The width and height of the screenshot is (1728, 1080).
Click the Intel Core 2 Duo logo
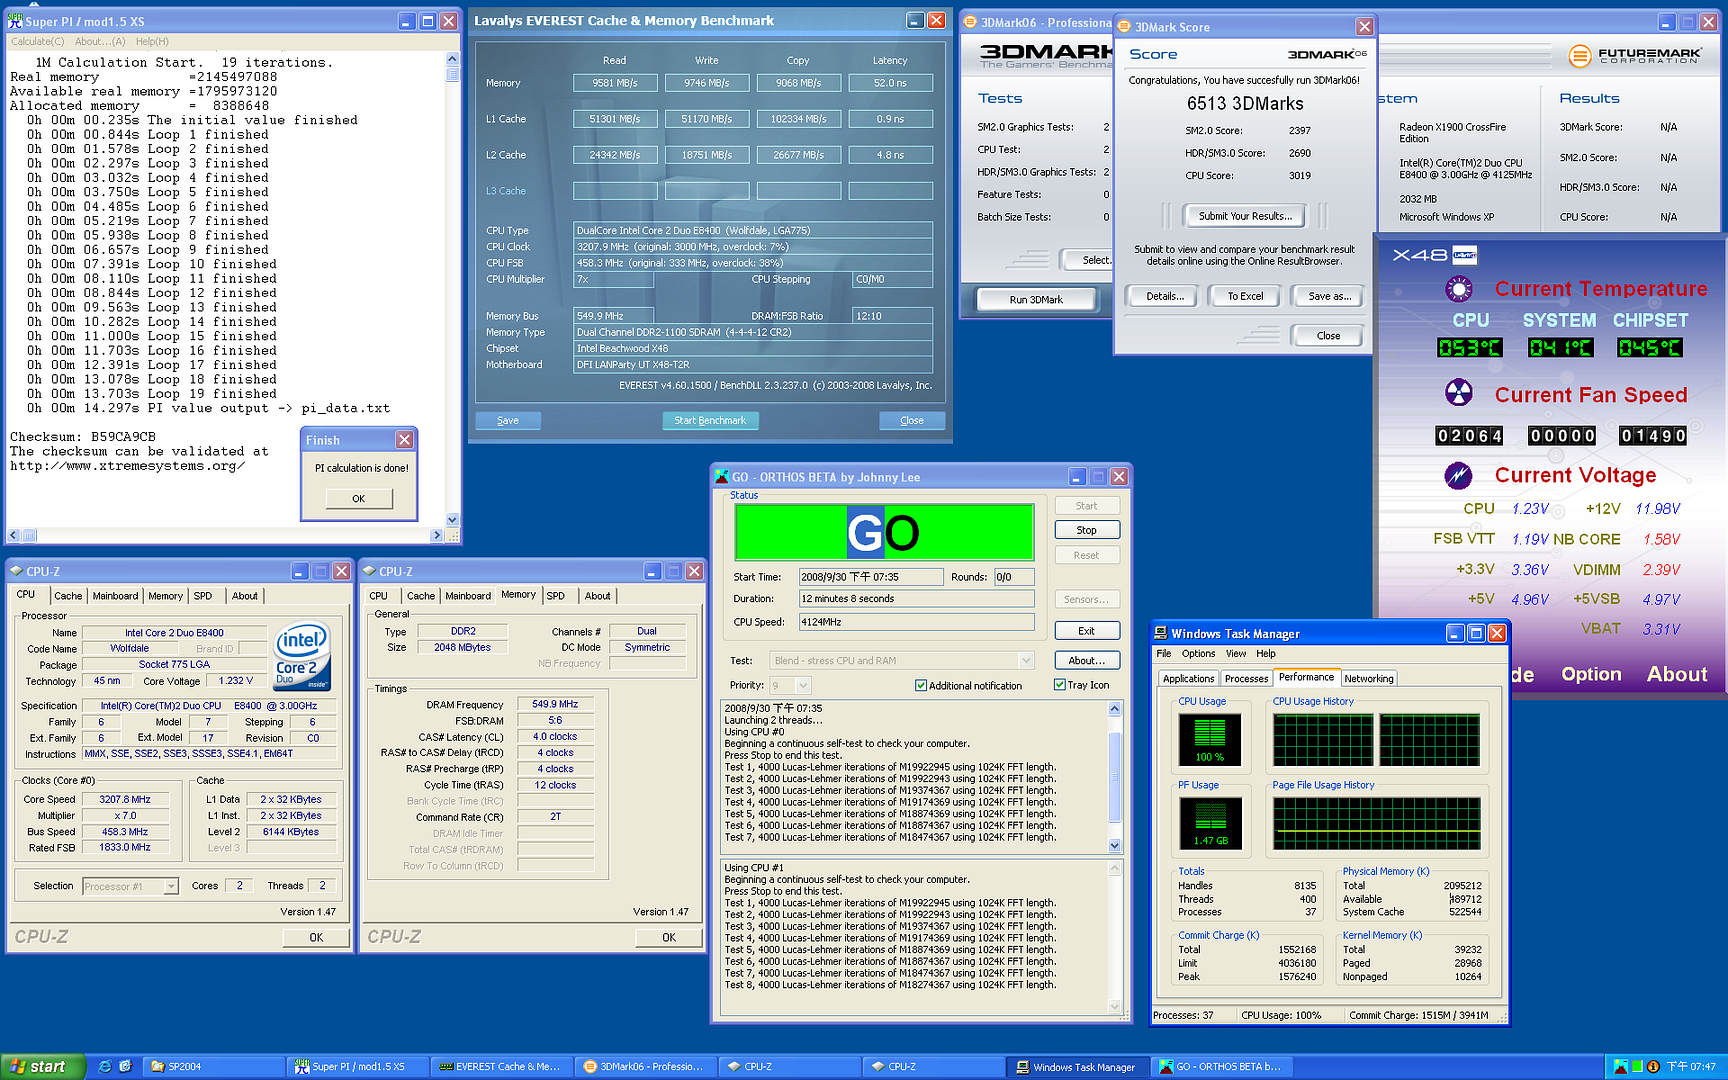pos(301,656)
